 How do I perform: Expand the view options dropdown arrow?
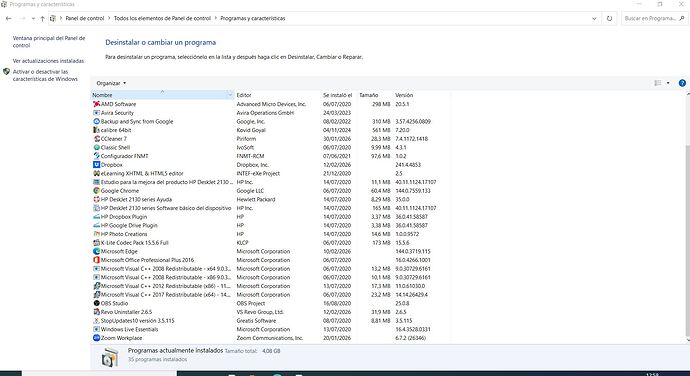[668, 83]
